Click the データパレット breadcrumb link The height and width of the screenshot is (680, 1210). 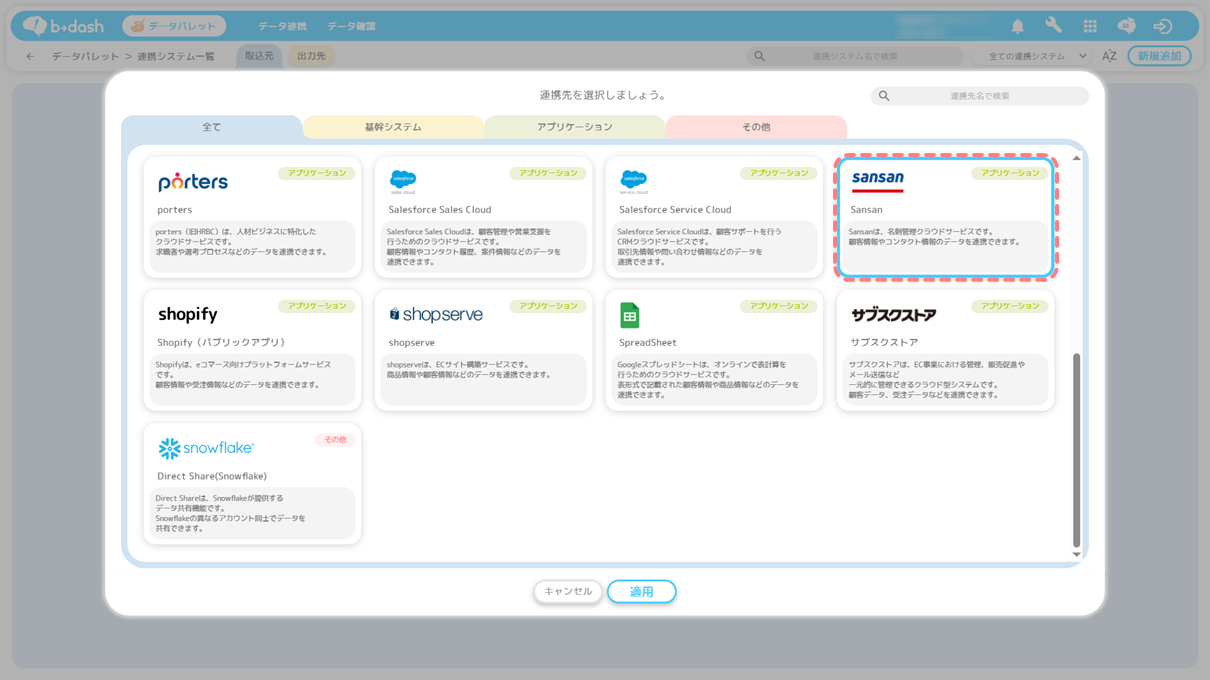click(85, 56)
